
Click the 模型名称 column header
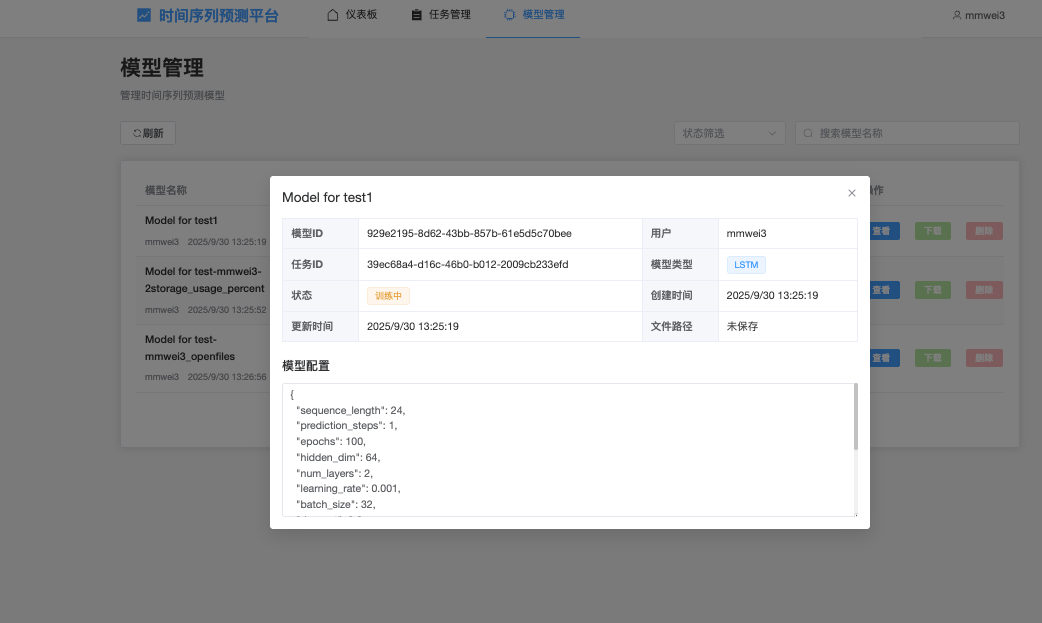pos(166,190)
